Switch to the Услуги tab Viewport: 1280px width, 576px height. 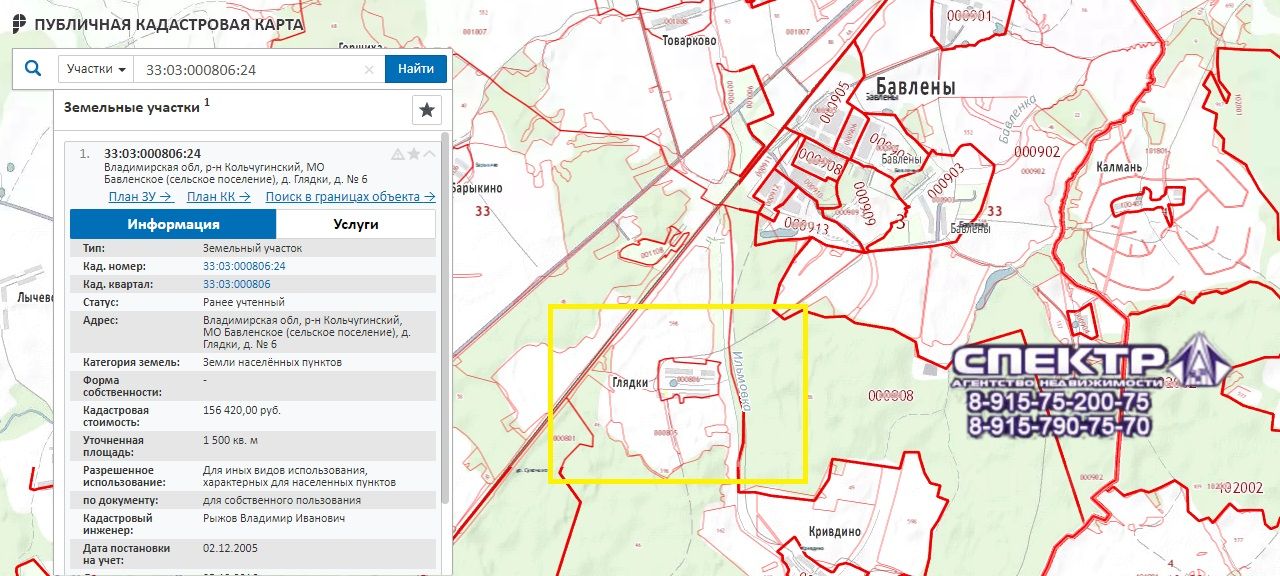coord(356,224)
